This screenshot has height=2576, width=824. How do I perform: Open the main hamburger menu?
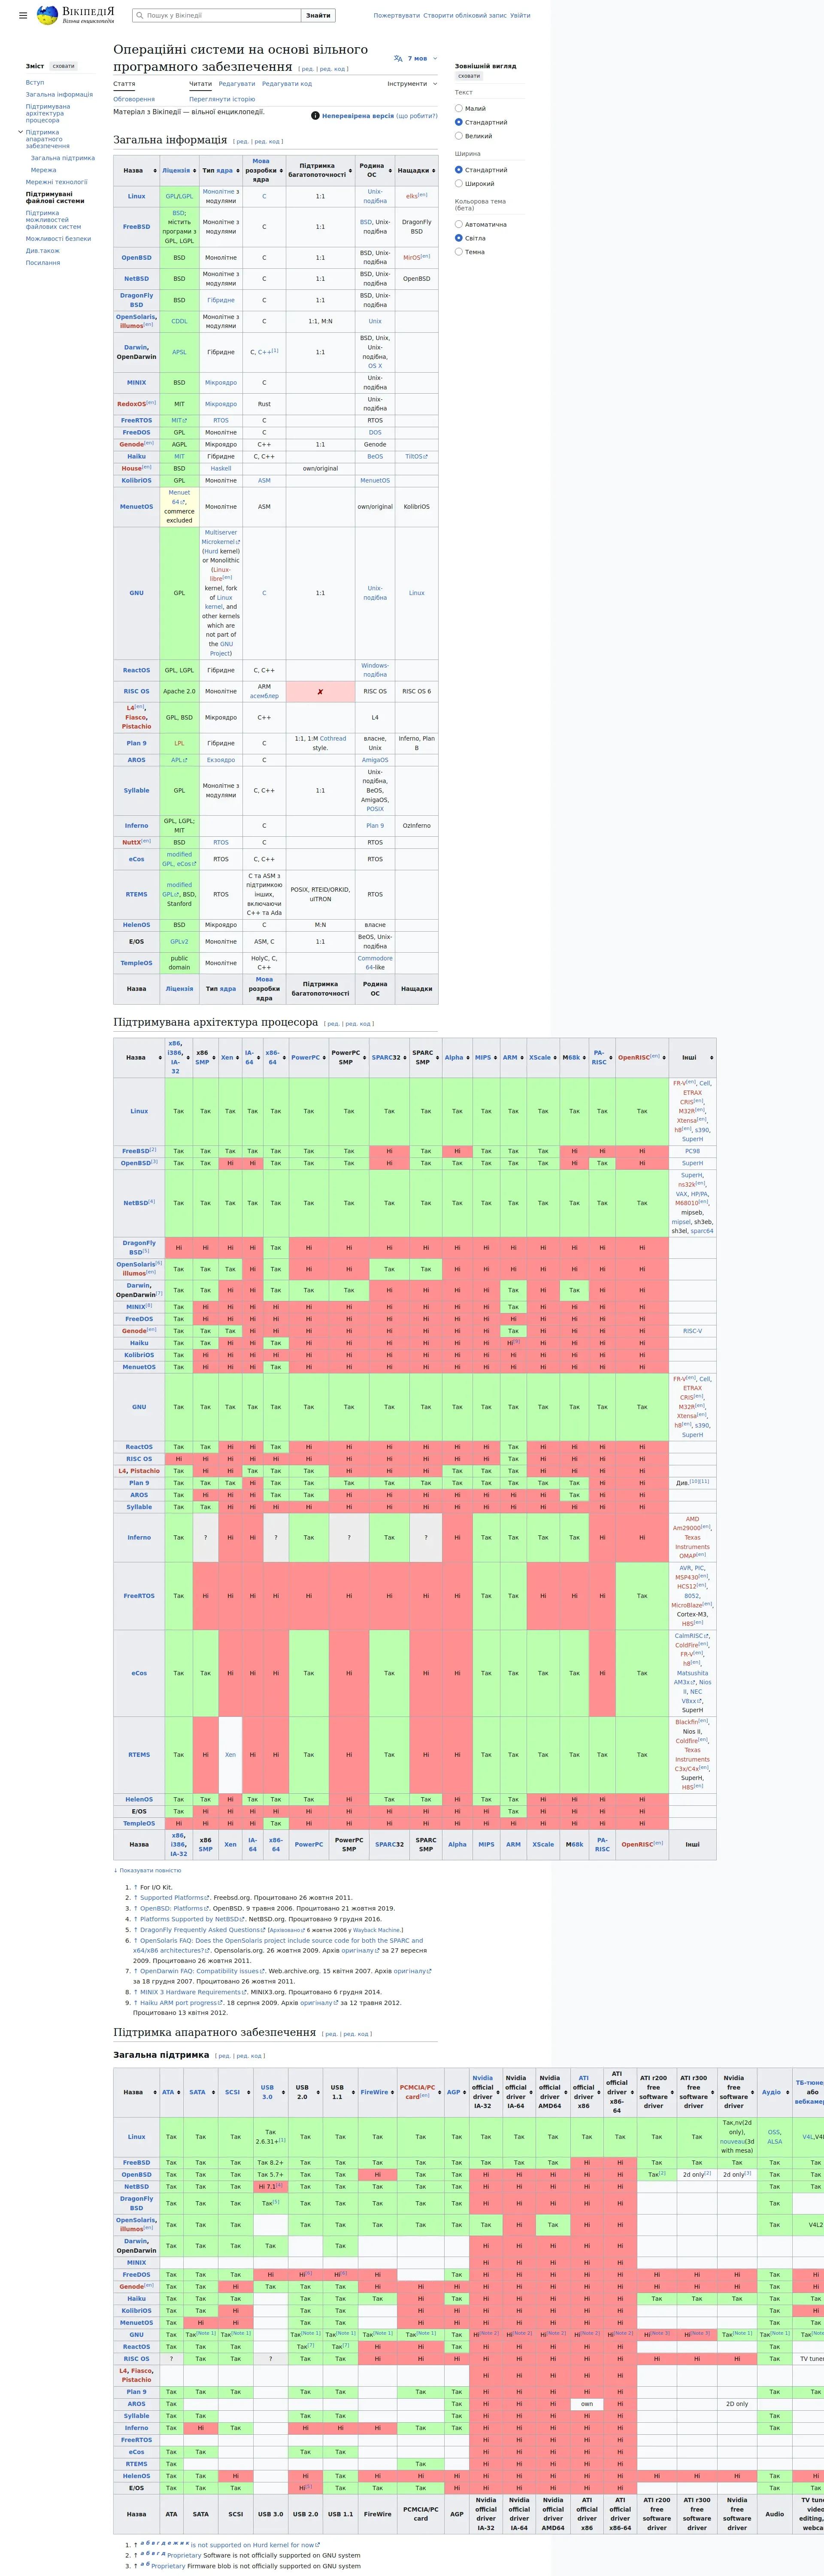[23, 16]
